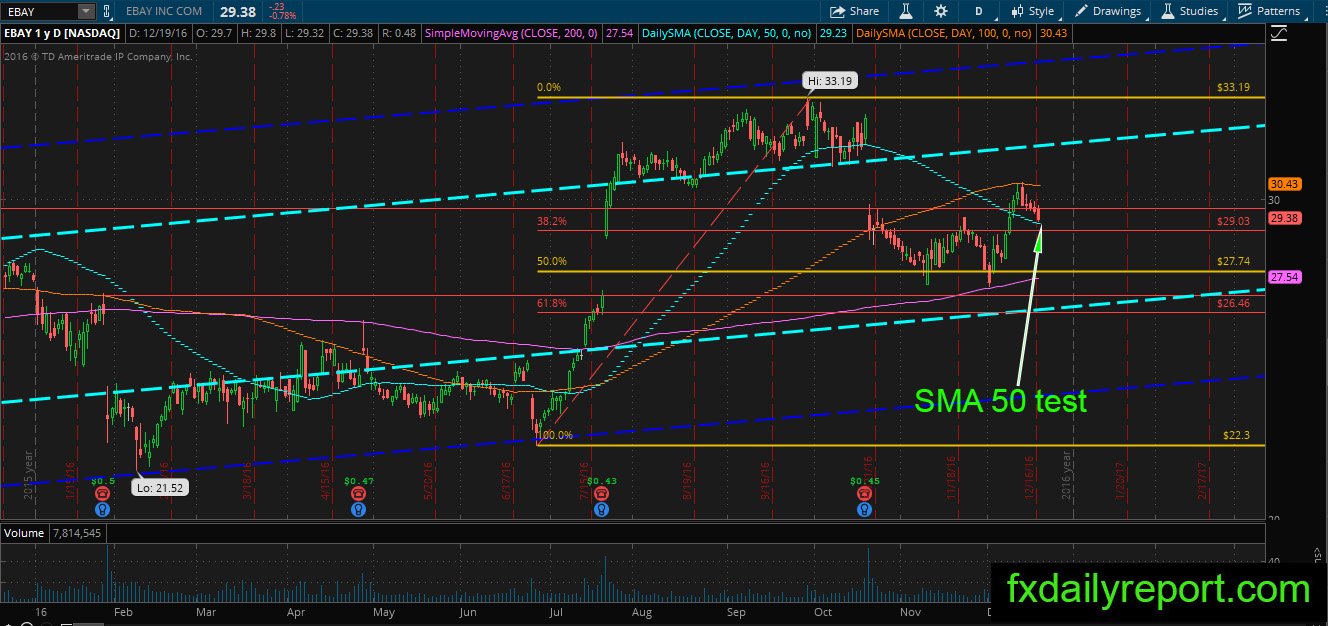Open chart settings gear icon

[940, 11]
